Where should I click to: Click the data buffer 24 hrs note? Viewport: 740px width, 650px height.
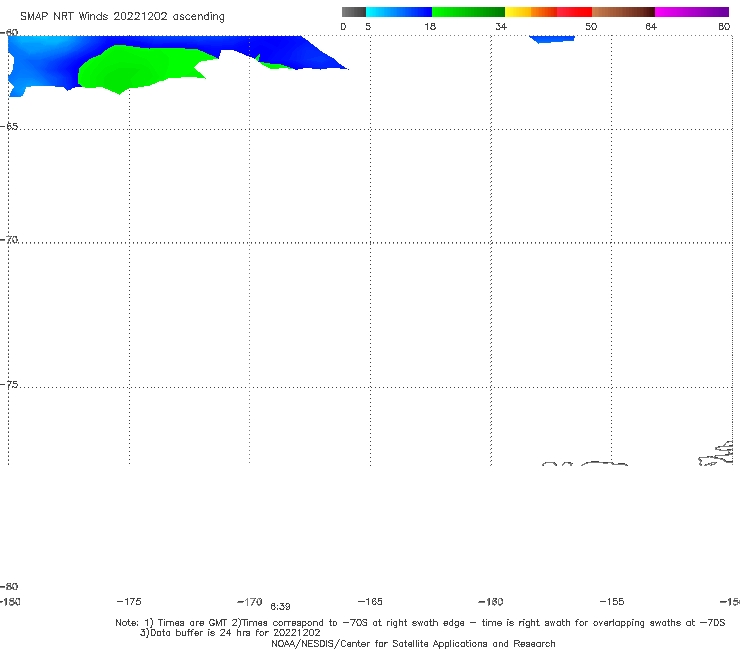pyautogui.click(x=230, y=633)
